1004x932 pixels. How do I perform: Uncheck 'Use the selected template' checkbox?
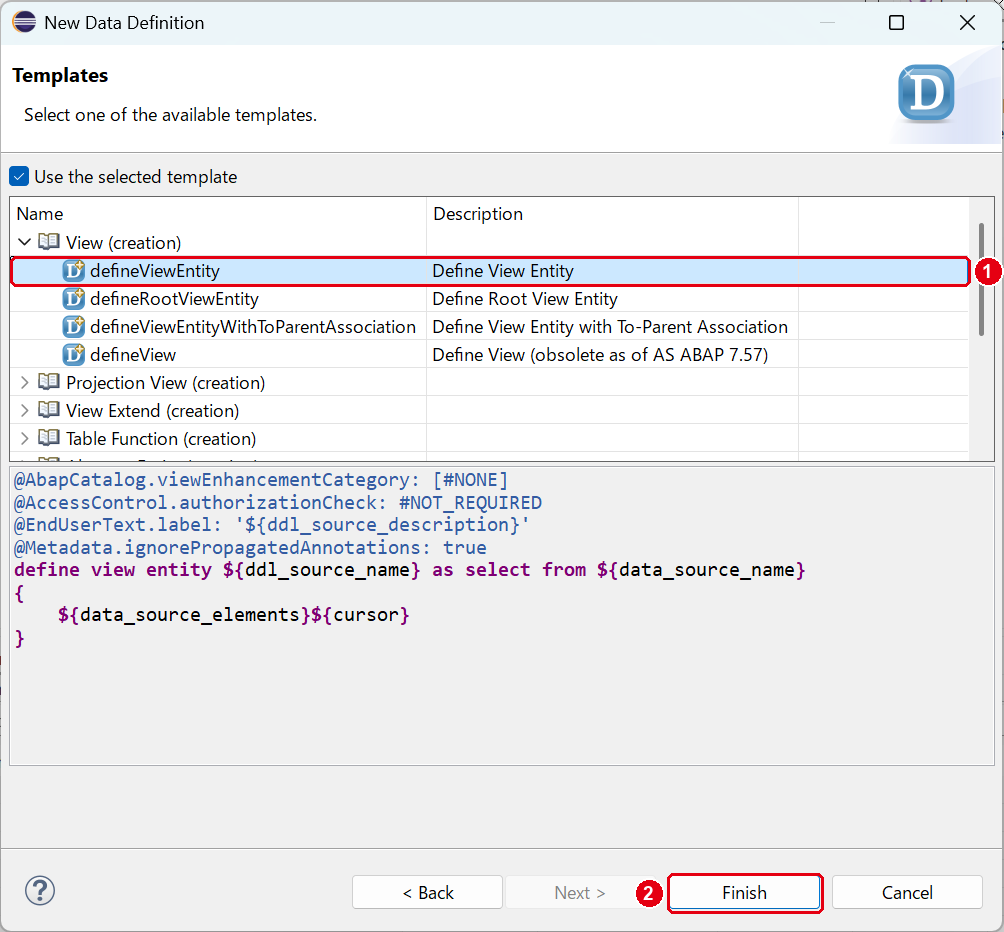pos(19,176)
